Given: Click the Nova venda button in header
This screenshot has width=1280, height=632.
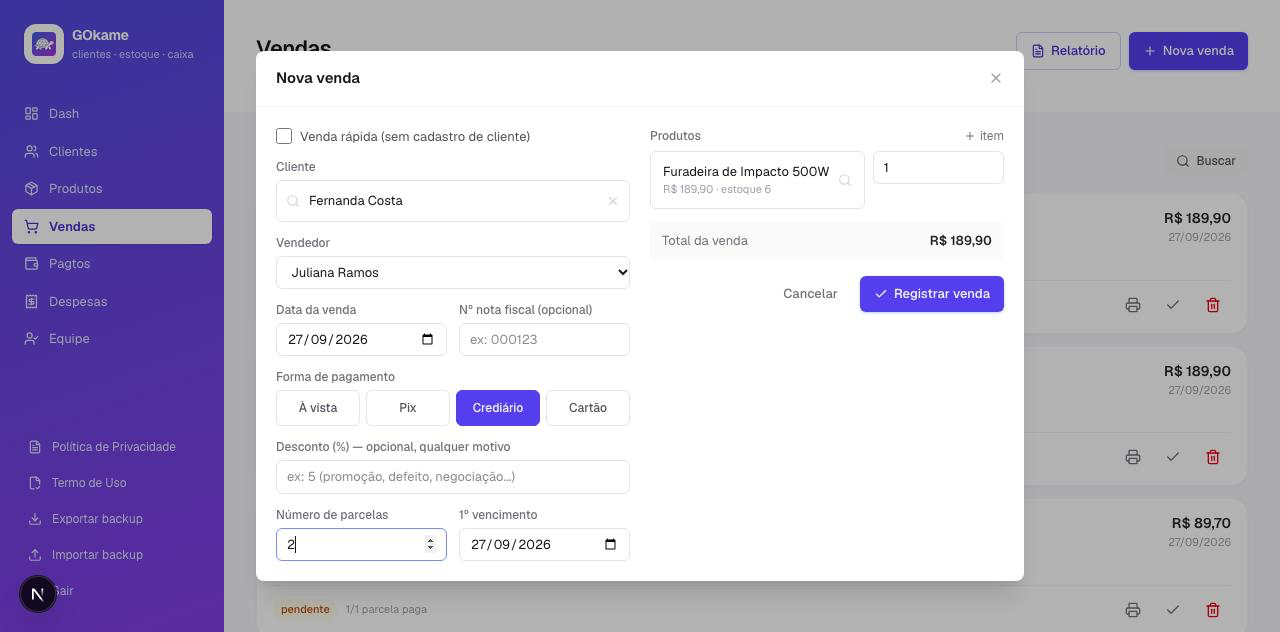Looking at the screenshot, I should pyautogui.click(x=1188, y=51).
